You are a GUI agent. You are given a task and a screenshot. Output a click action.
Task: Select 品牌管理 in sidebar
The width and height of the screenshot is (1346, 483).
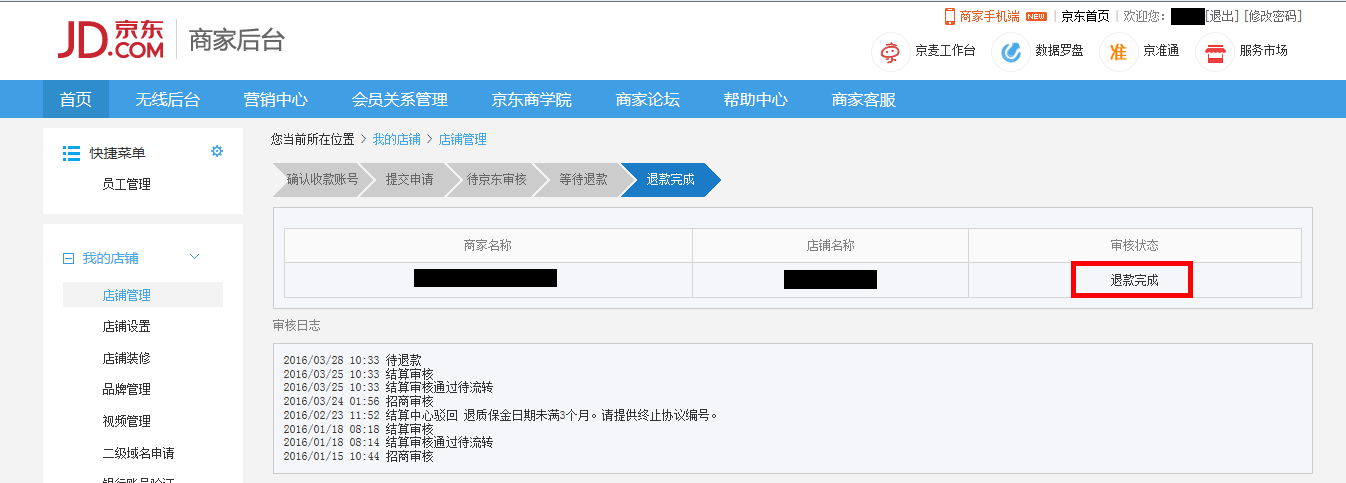coord(126,389)
